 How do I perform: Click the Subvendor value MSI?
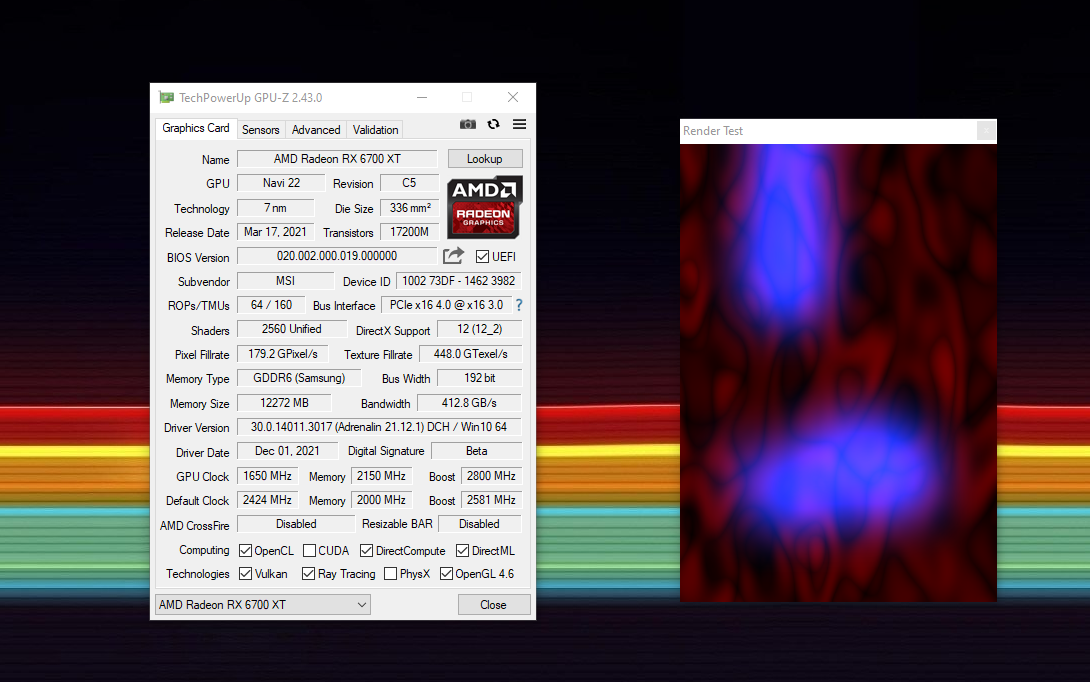[286, 281]
